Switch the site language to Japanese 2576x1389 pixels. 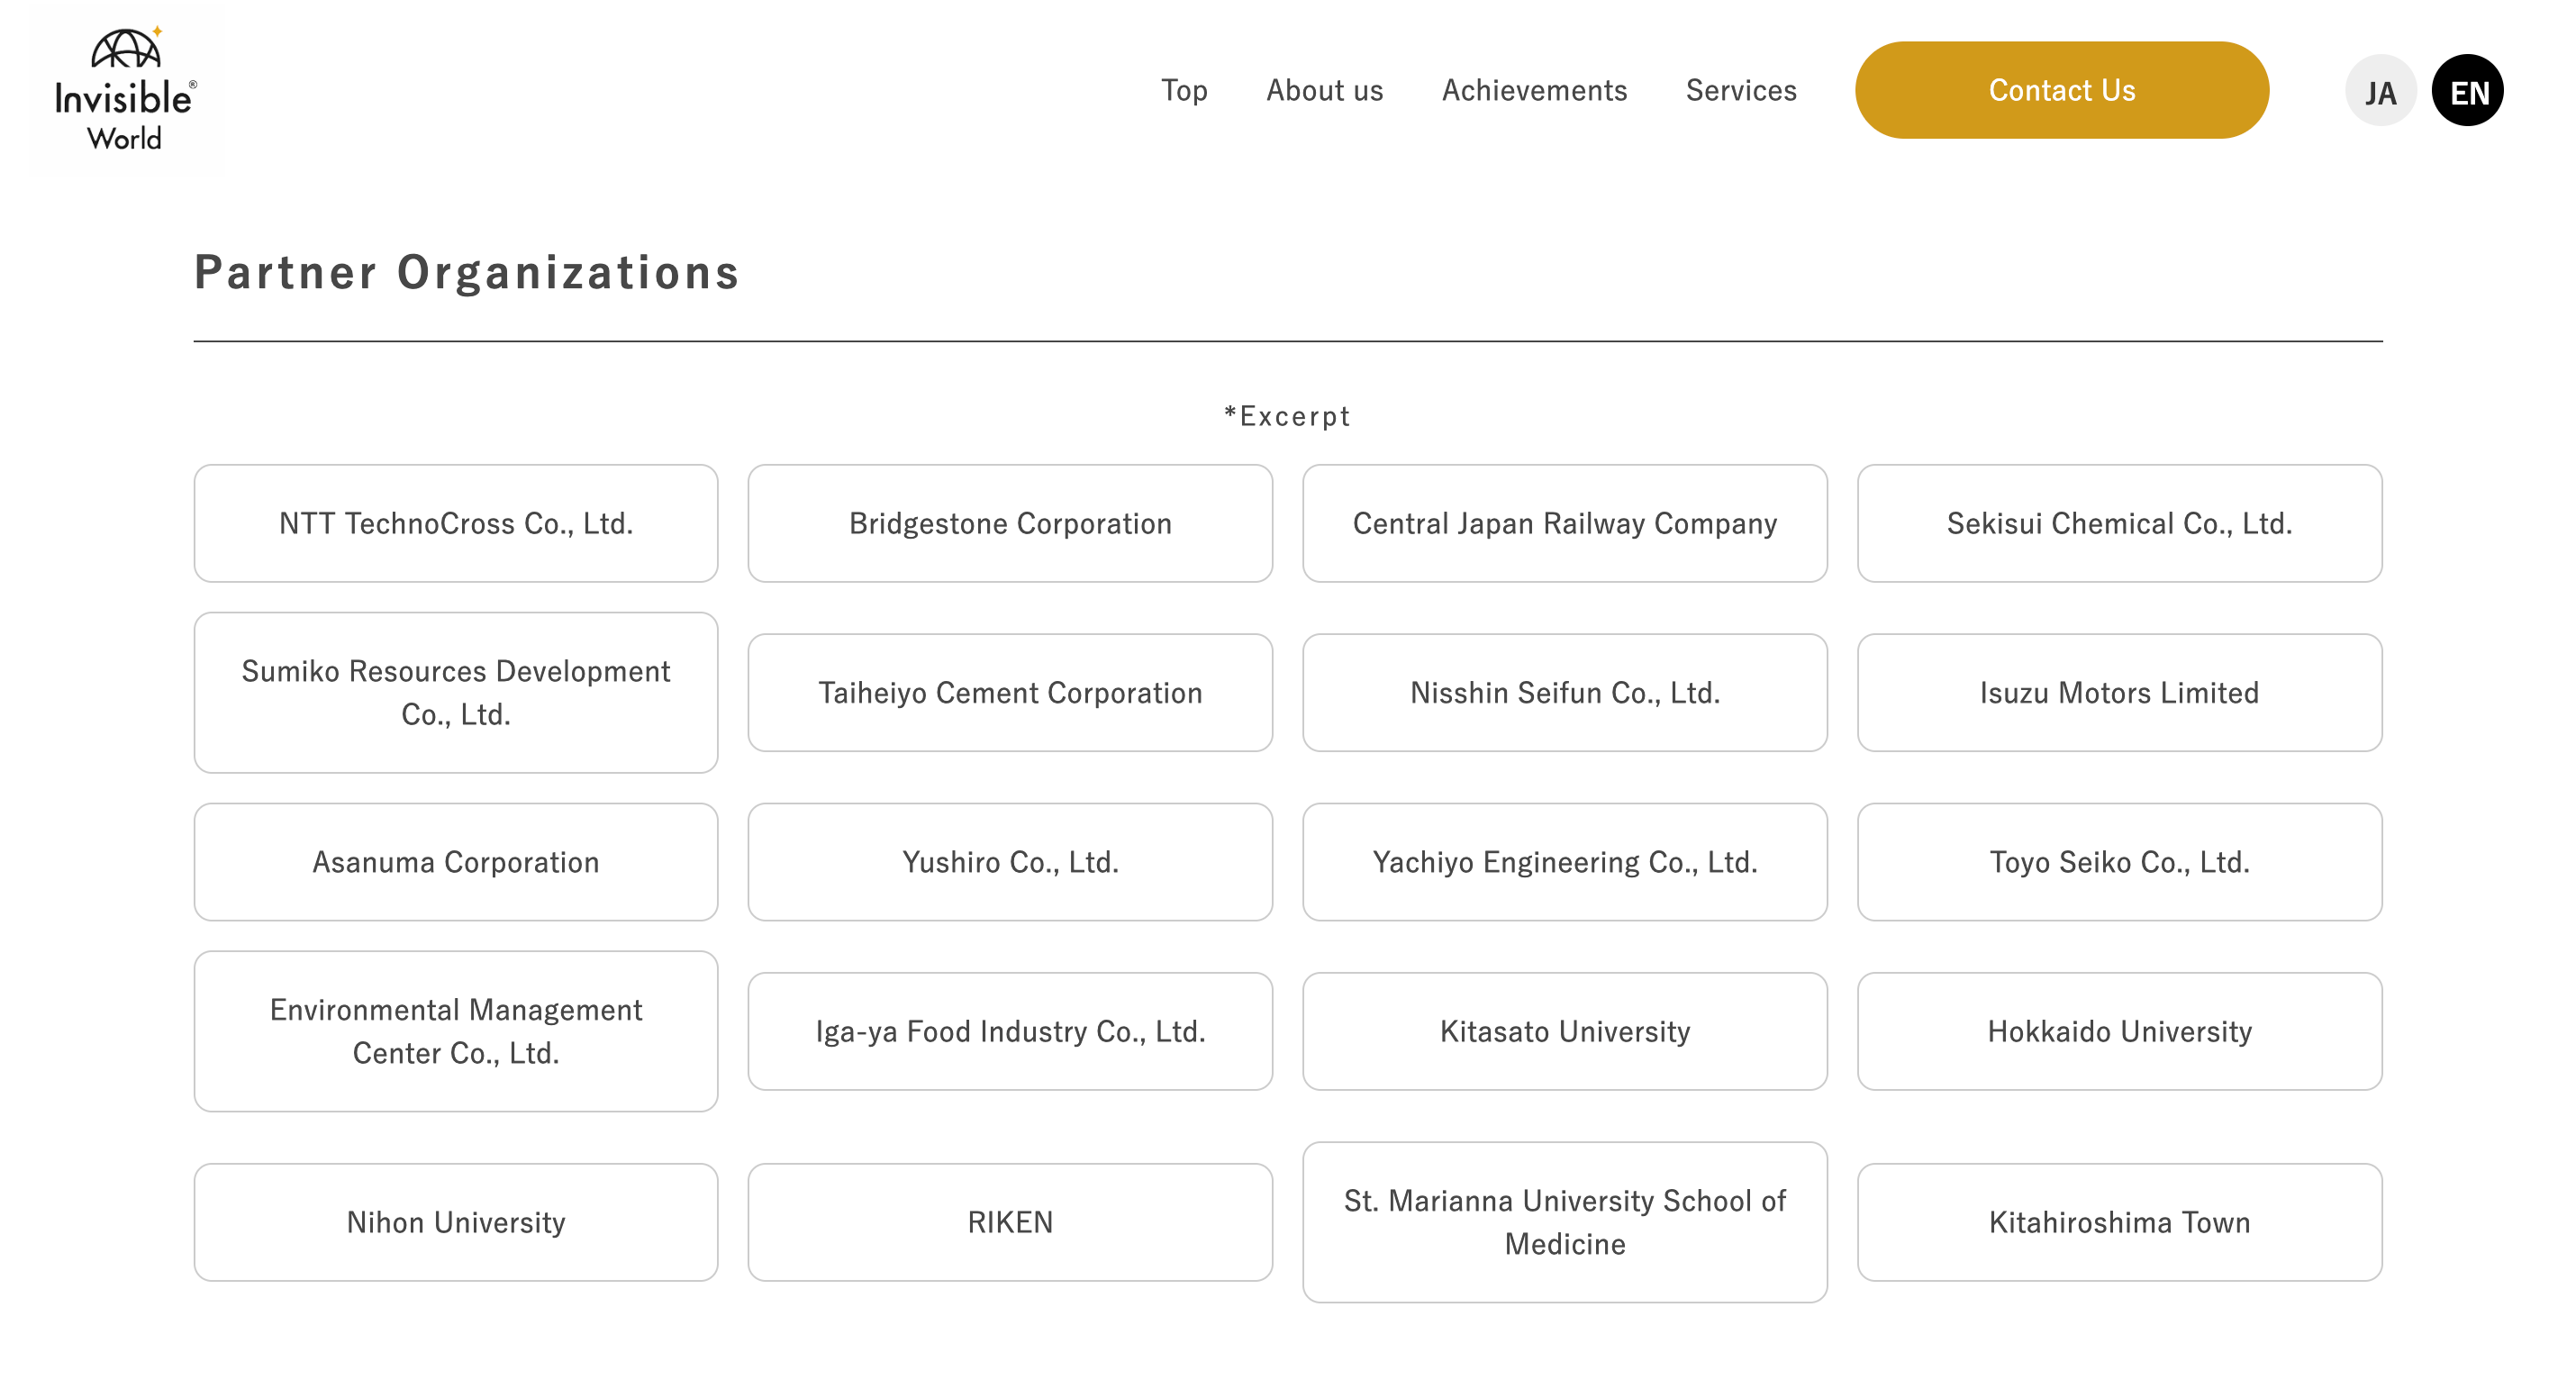pos(2381,91)
